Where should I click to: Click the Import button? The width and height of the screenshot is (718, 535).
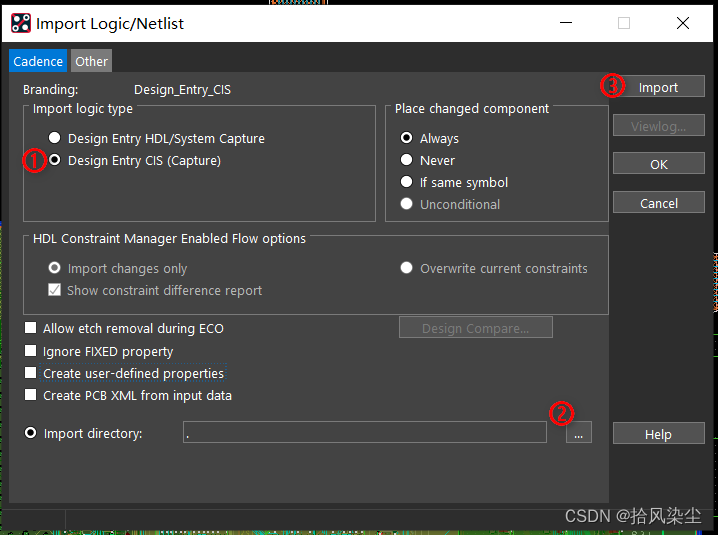pos(658,87)
